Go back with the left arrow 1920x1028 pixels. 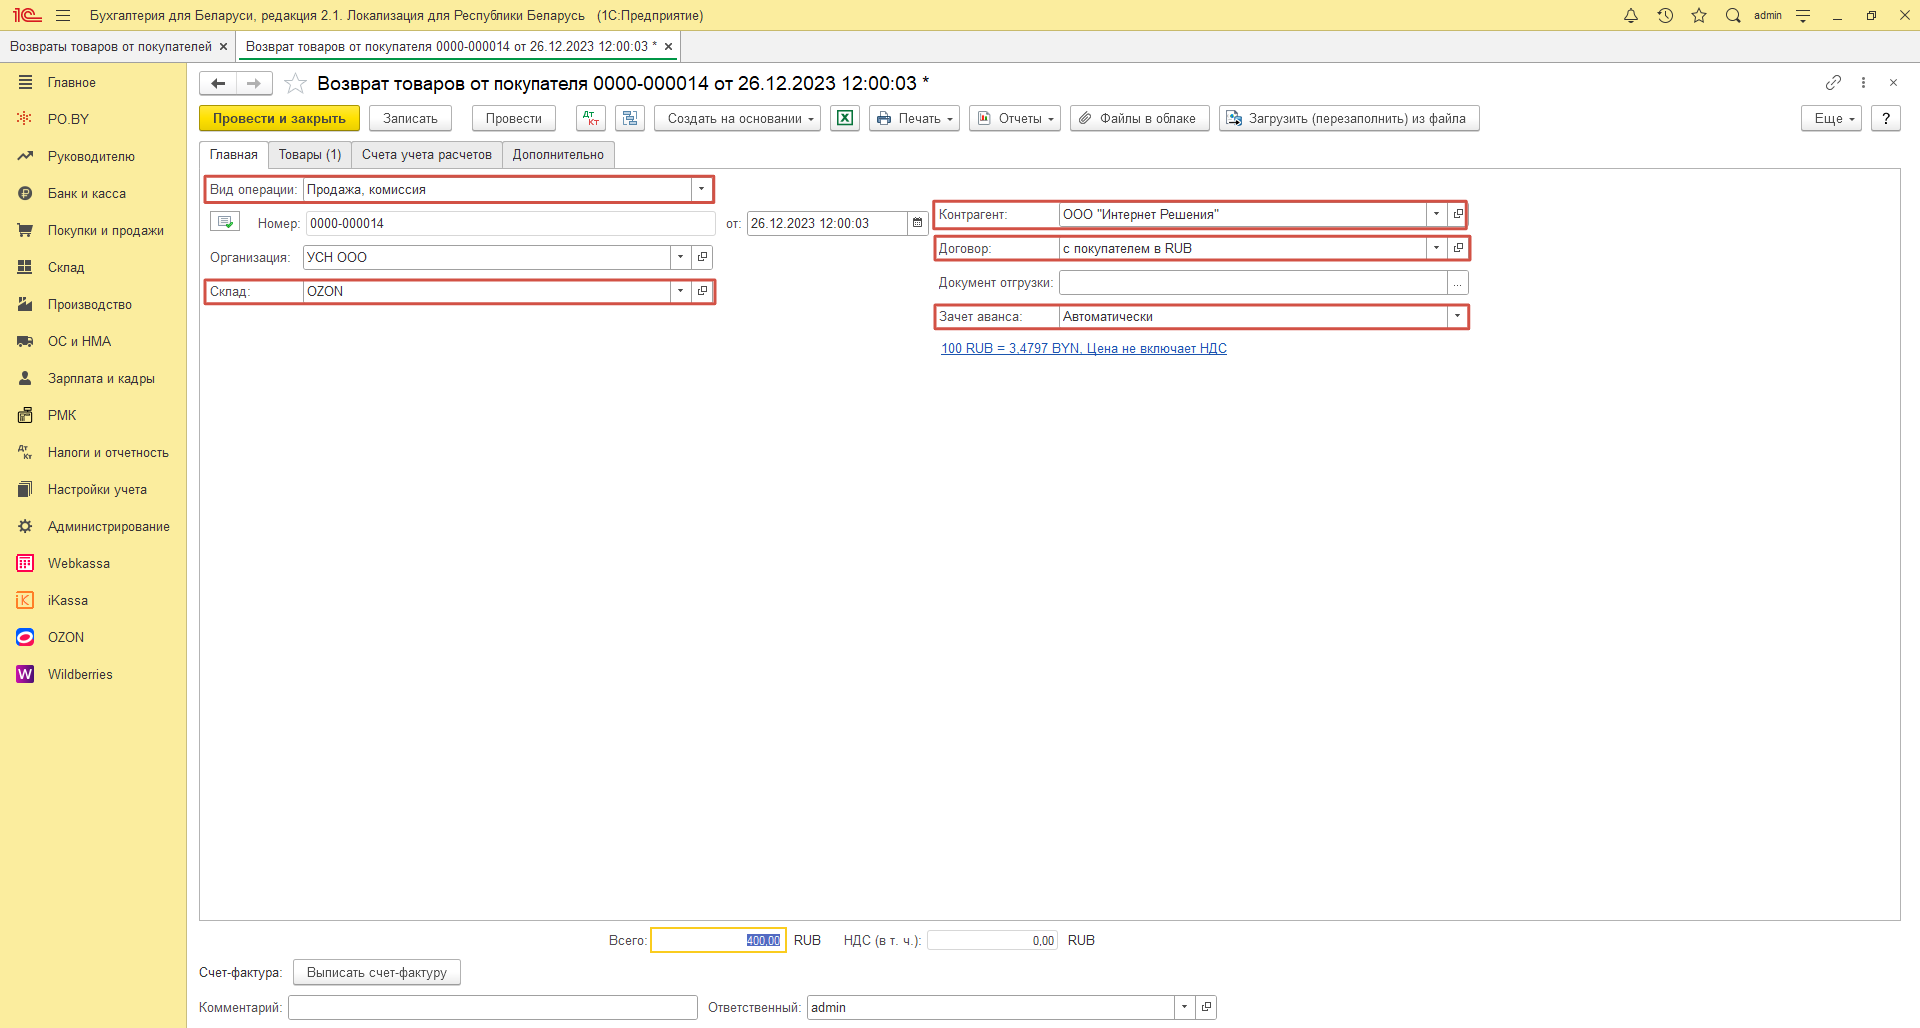(x=218, y=83)
